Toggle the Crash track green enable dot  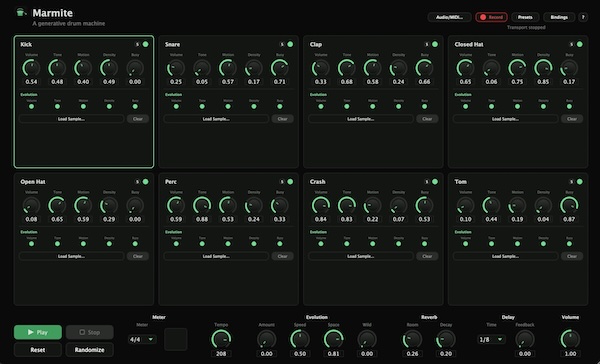click(435, 182)
